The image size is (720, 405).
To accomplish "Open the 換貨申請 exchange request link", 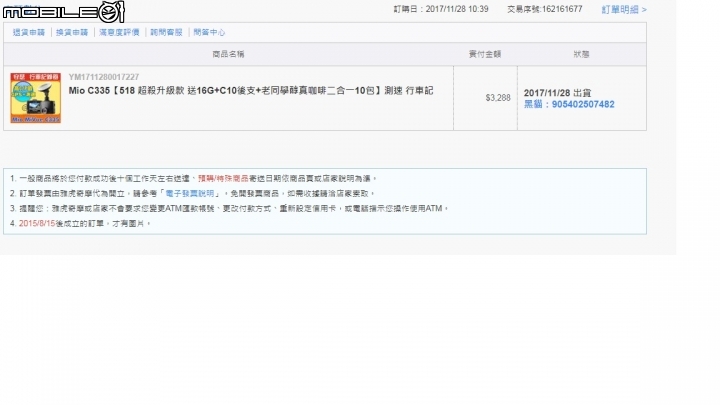I will [72, 33].
